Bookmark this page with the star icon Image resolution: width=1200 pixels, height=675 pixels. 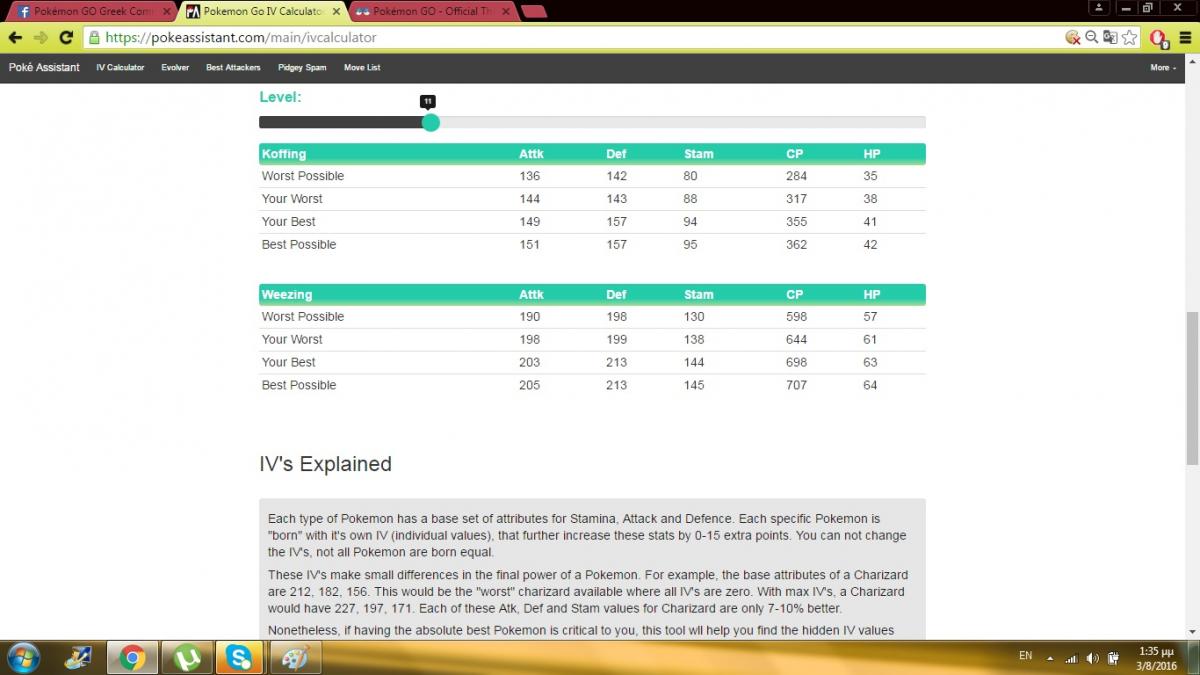pos(1129,37)
